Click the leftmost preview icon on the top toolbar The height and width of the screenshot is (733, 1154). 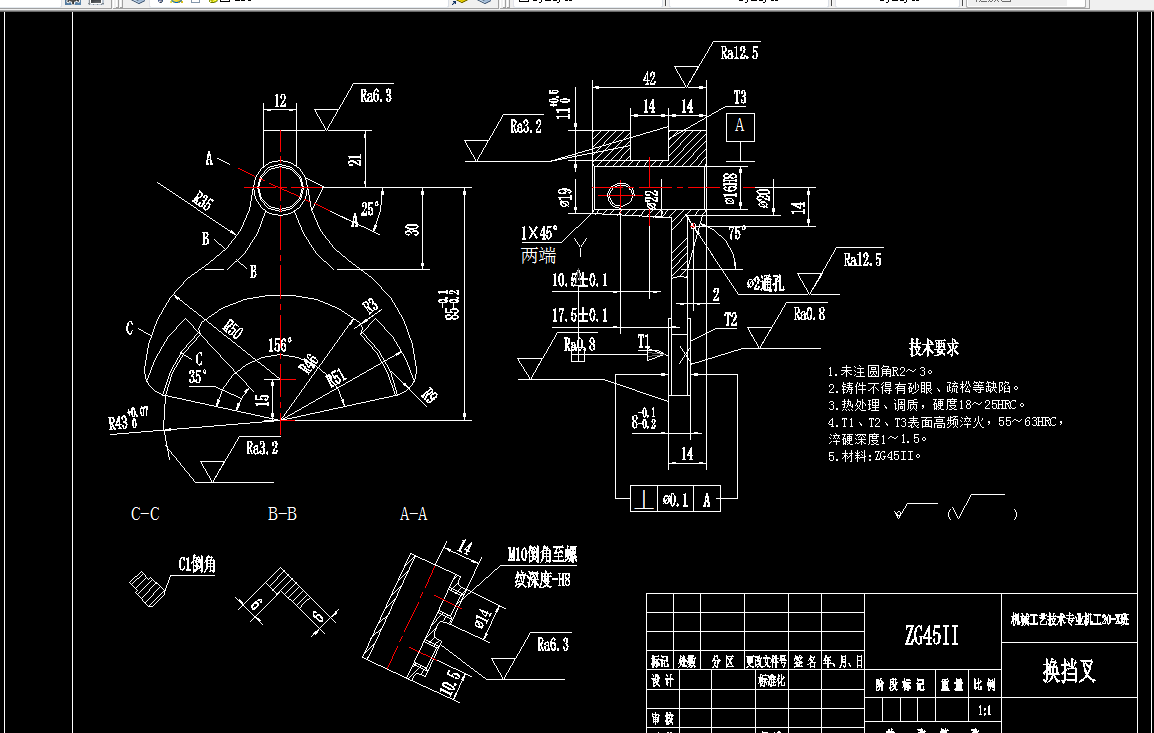(x=74, y=4)
